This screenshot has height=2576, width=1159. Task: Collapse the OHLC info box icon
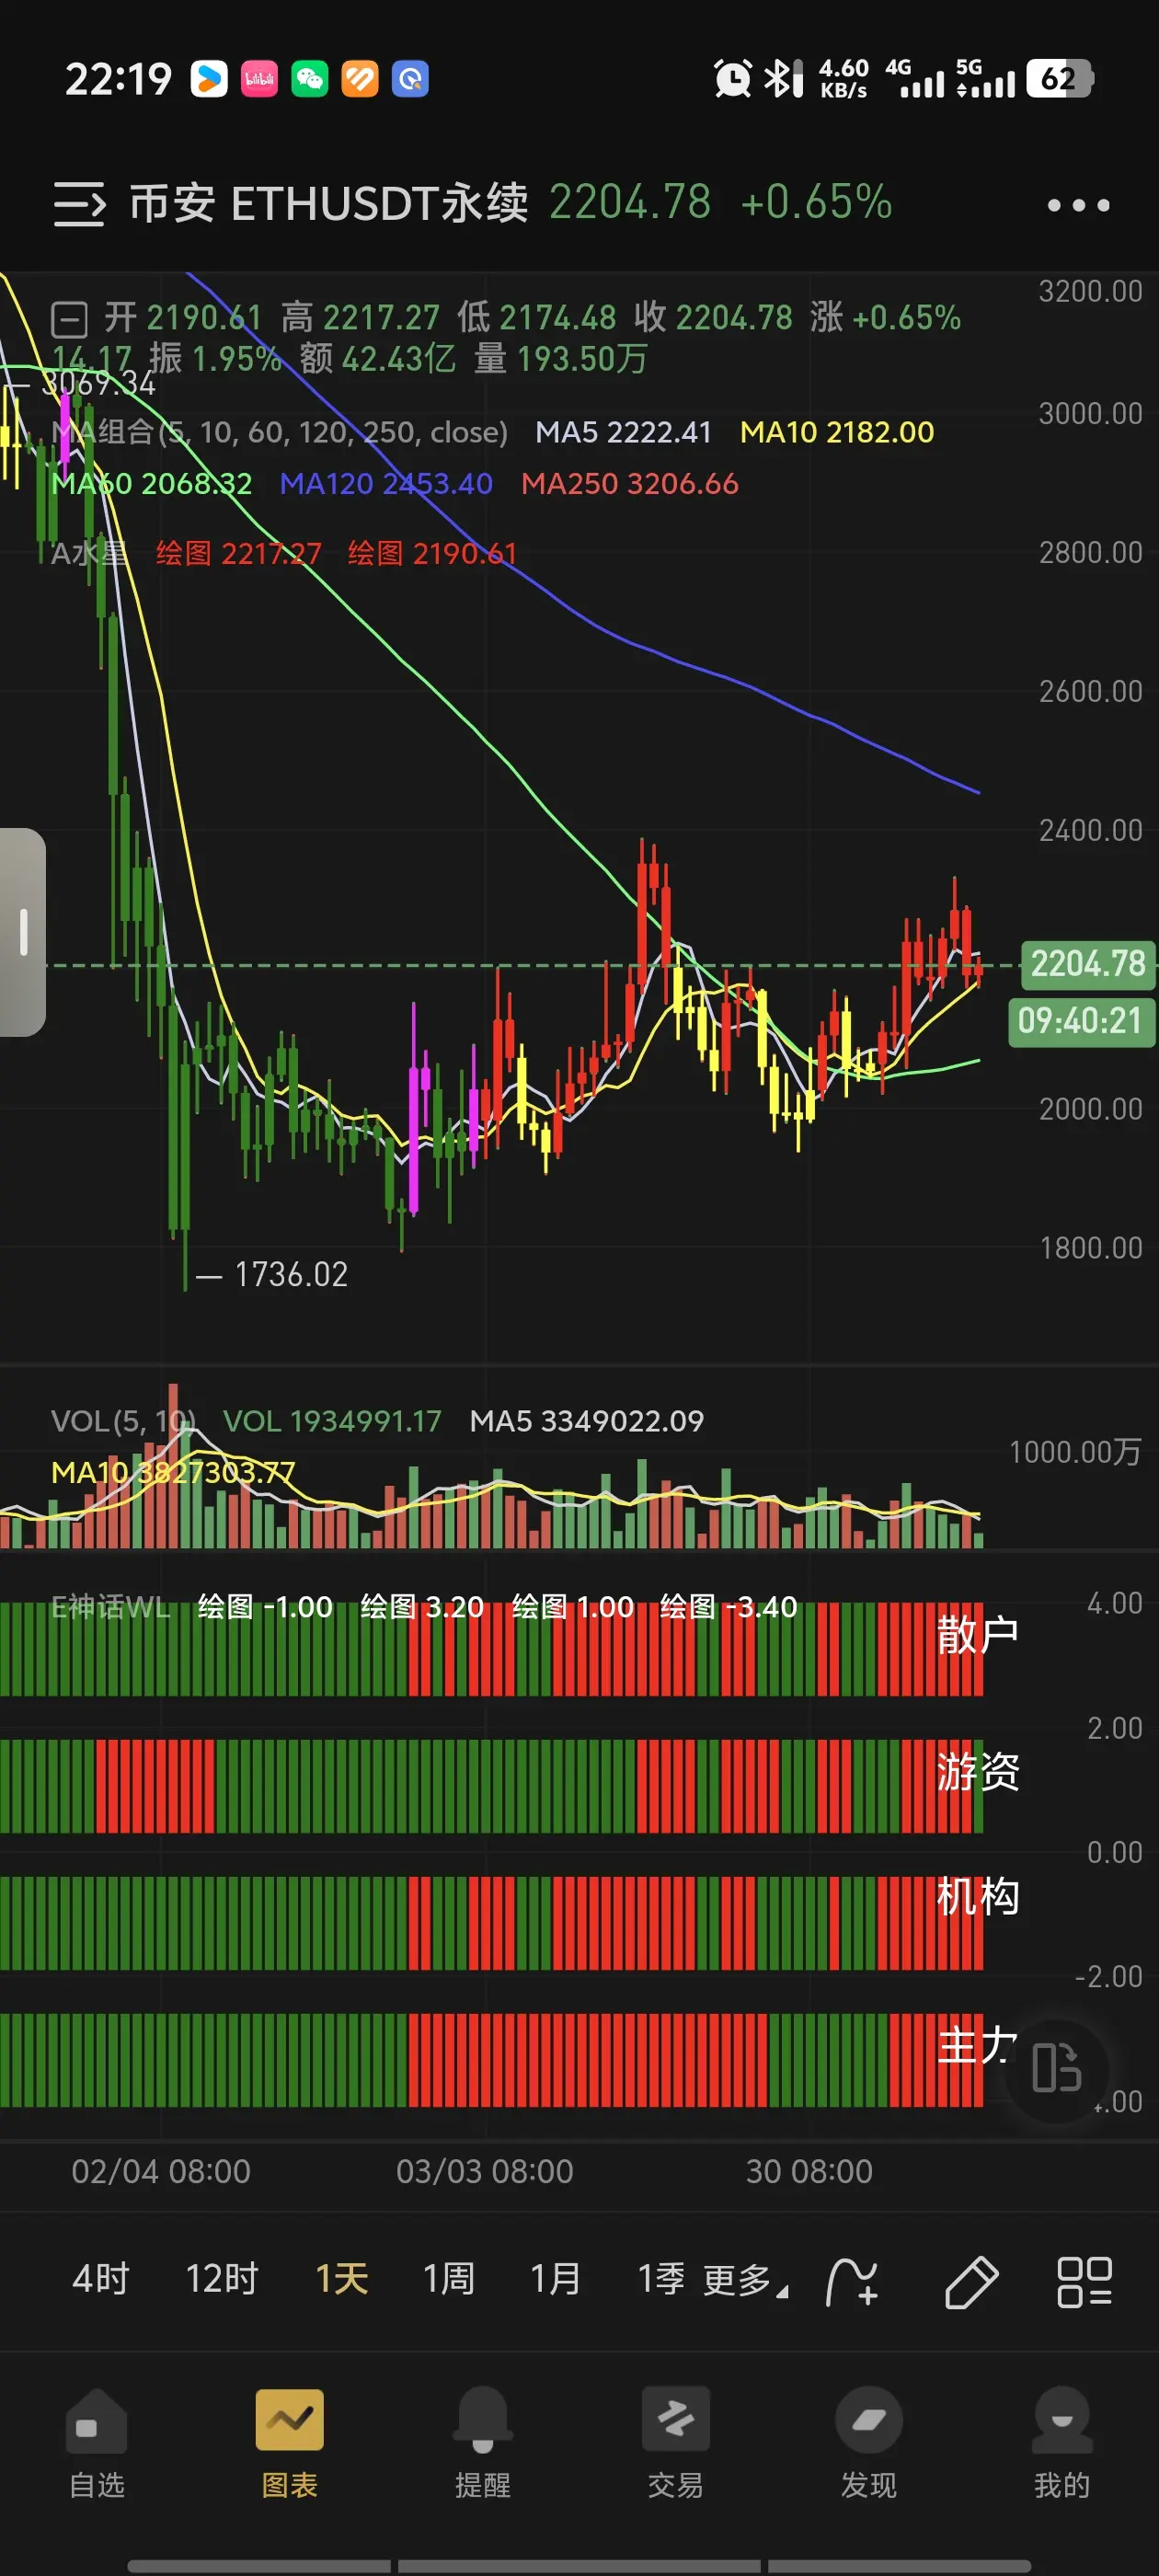click(70, 320)
